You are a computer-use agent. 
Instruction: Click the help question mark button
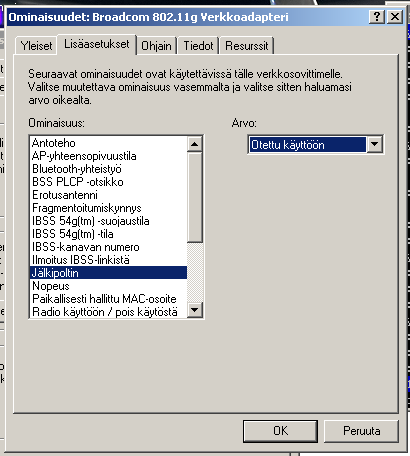(377, 17)
